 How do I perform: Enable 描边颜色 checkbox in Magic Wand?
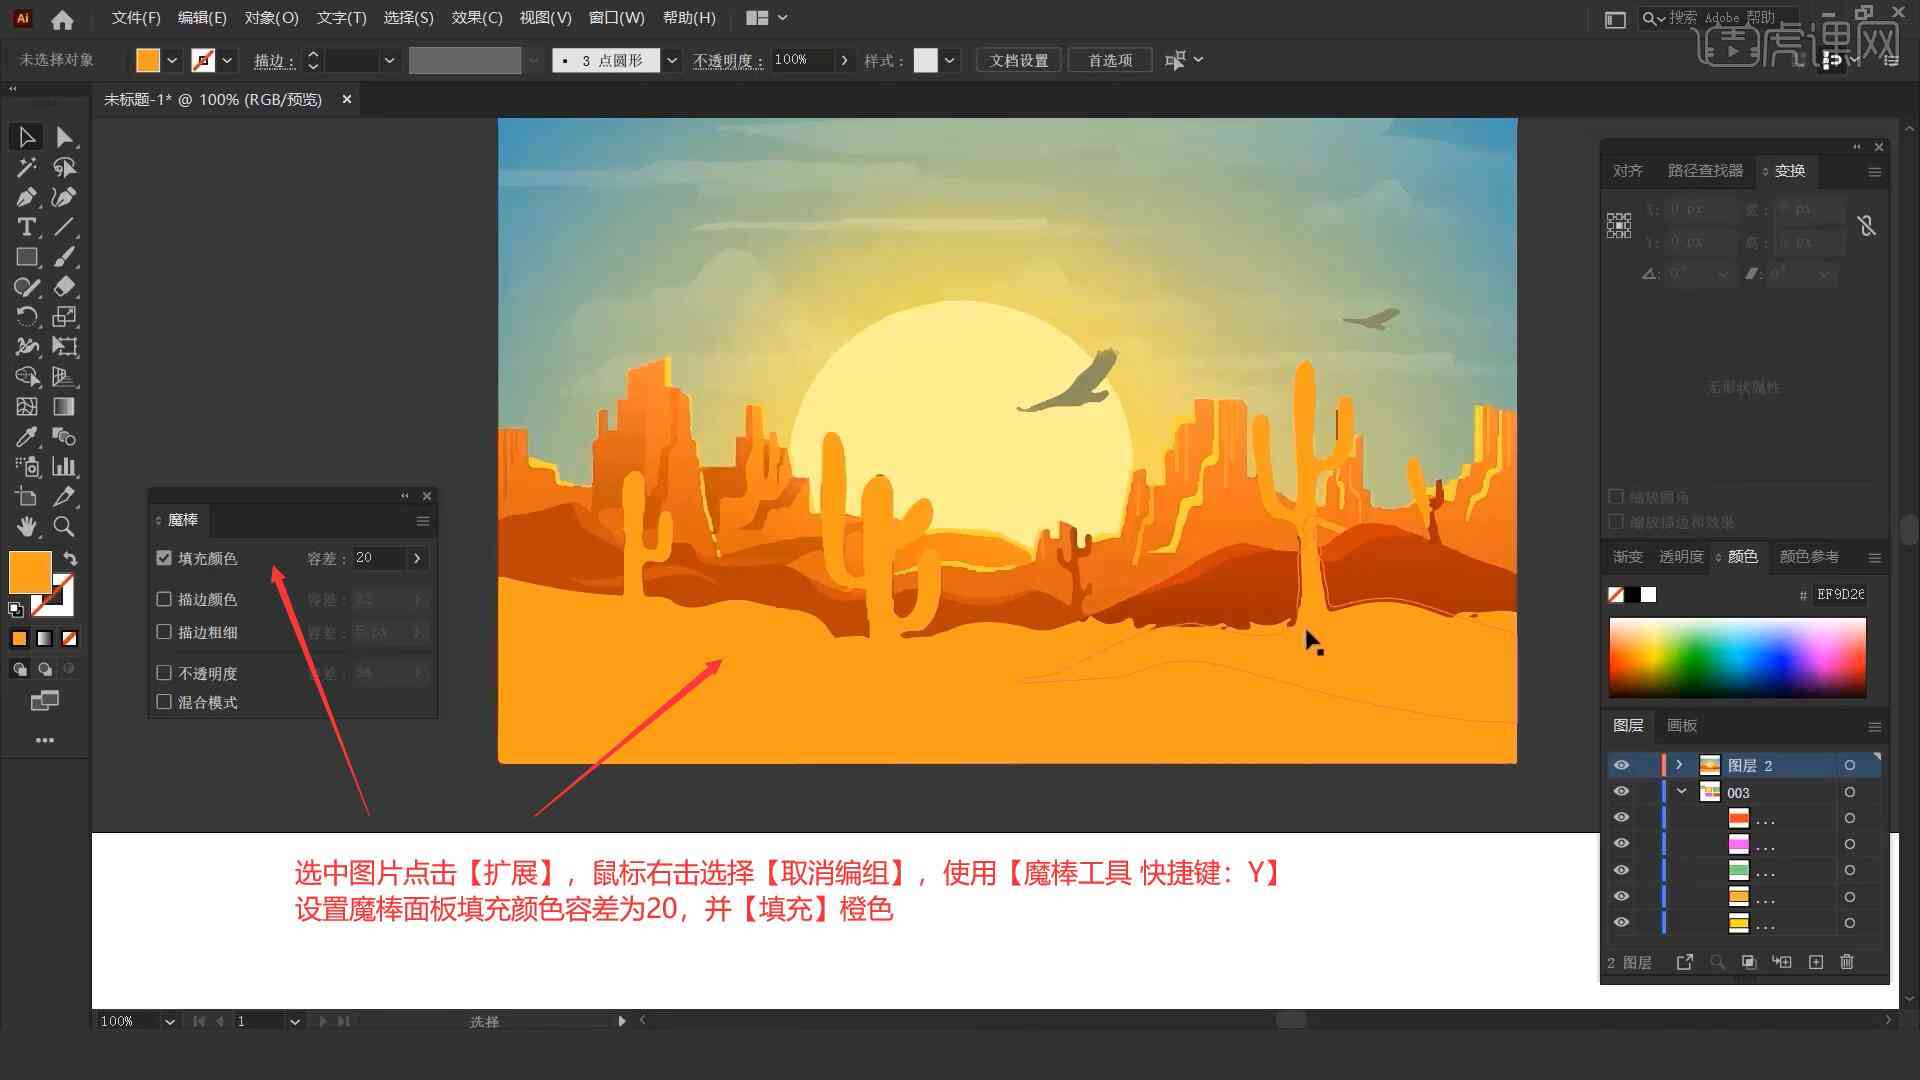[164, 599]
